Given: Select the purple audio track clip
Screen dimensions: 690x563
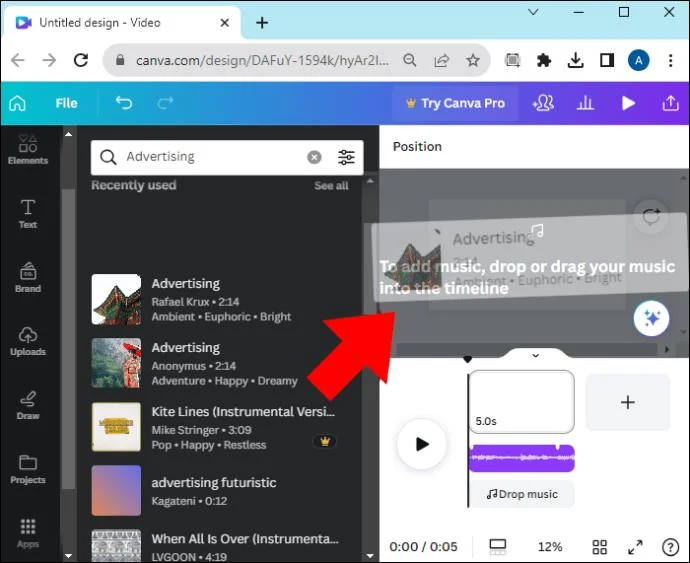Looking at the screenshot, I should point(521,458).
